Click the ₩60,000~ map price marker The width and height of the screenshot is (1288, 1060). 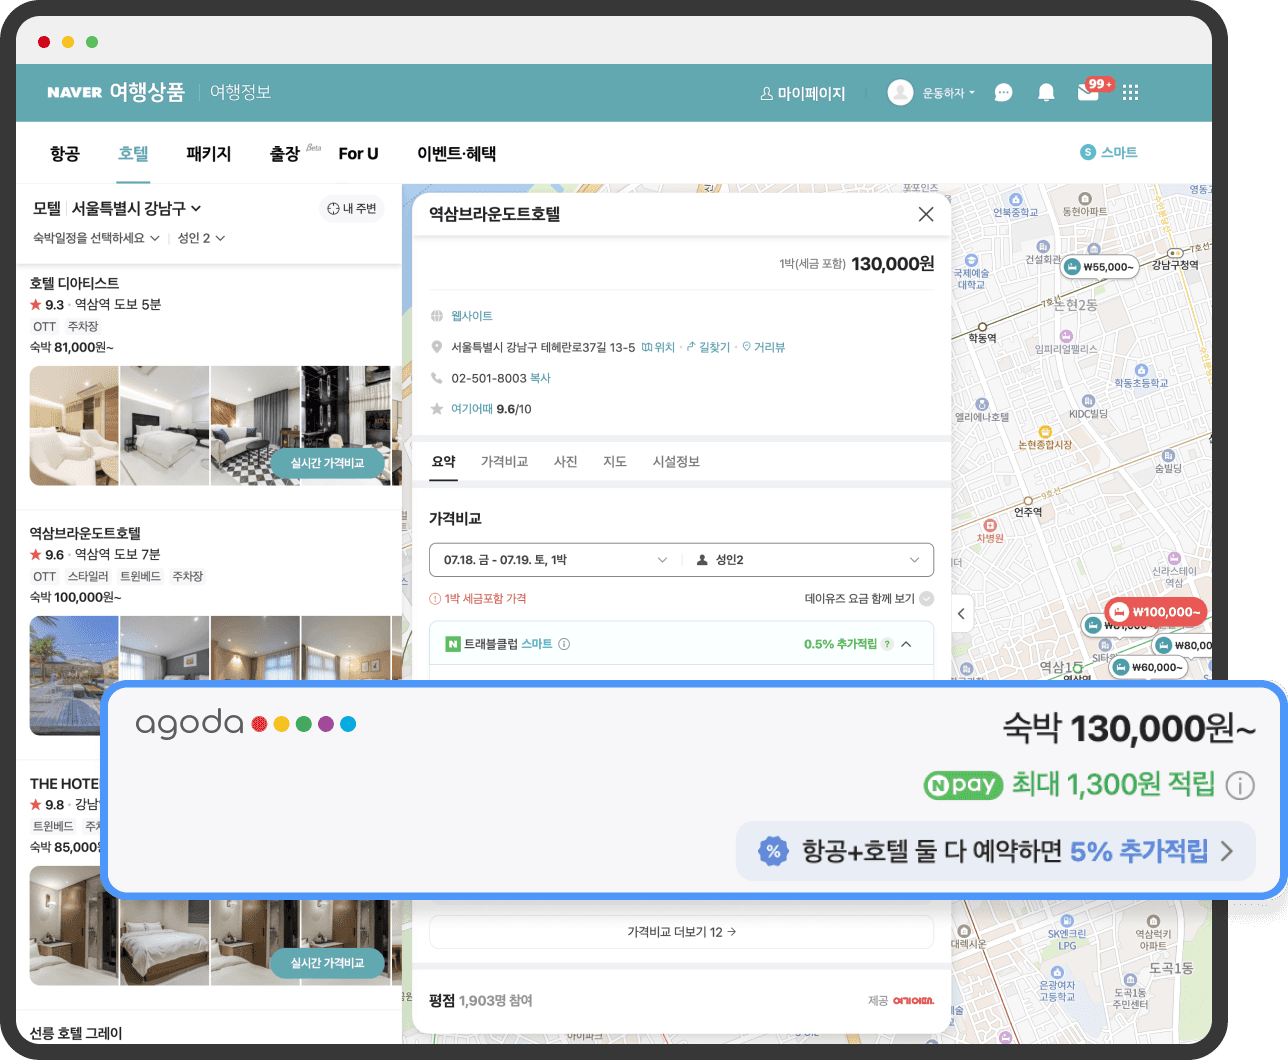click(1148, 667)
